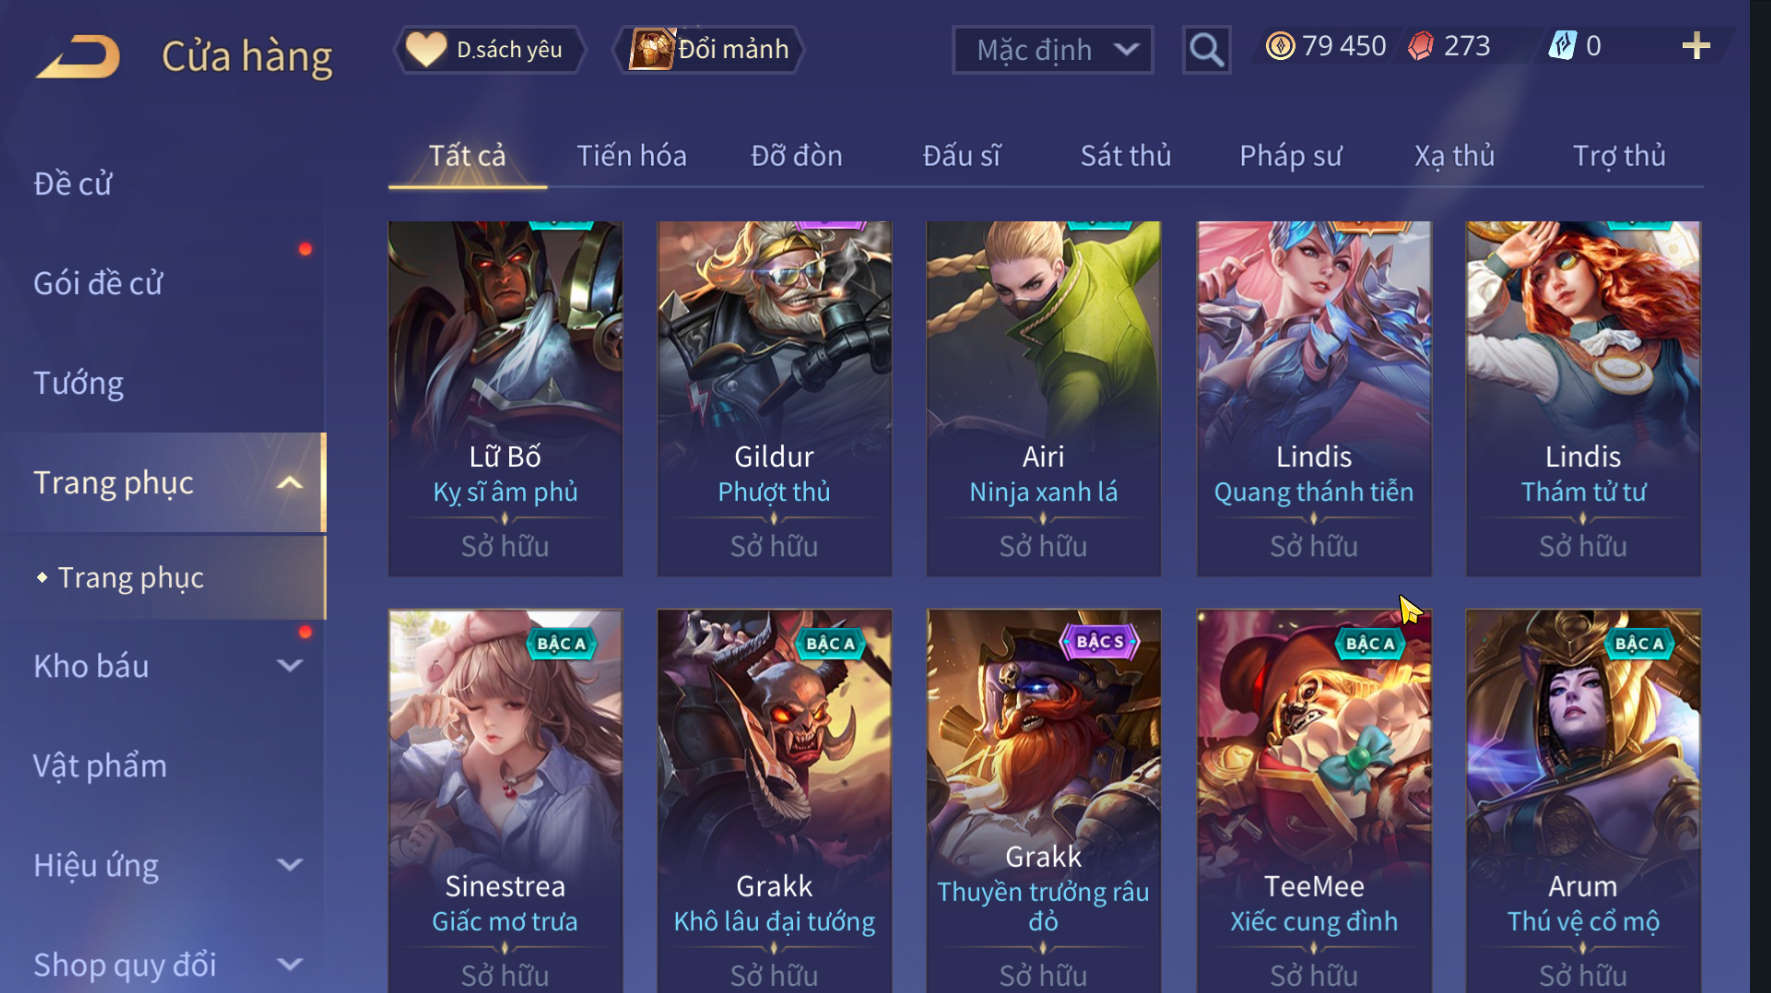Switch to the Pháp sư tab
The width and height of the screenshot is (1771, 993).
click(1290, 156)
